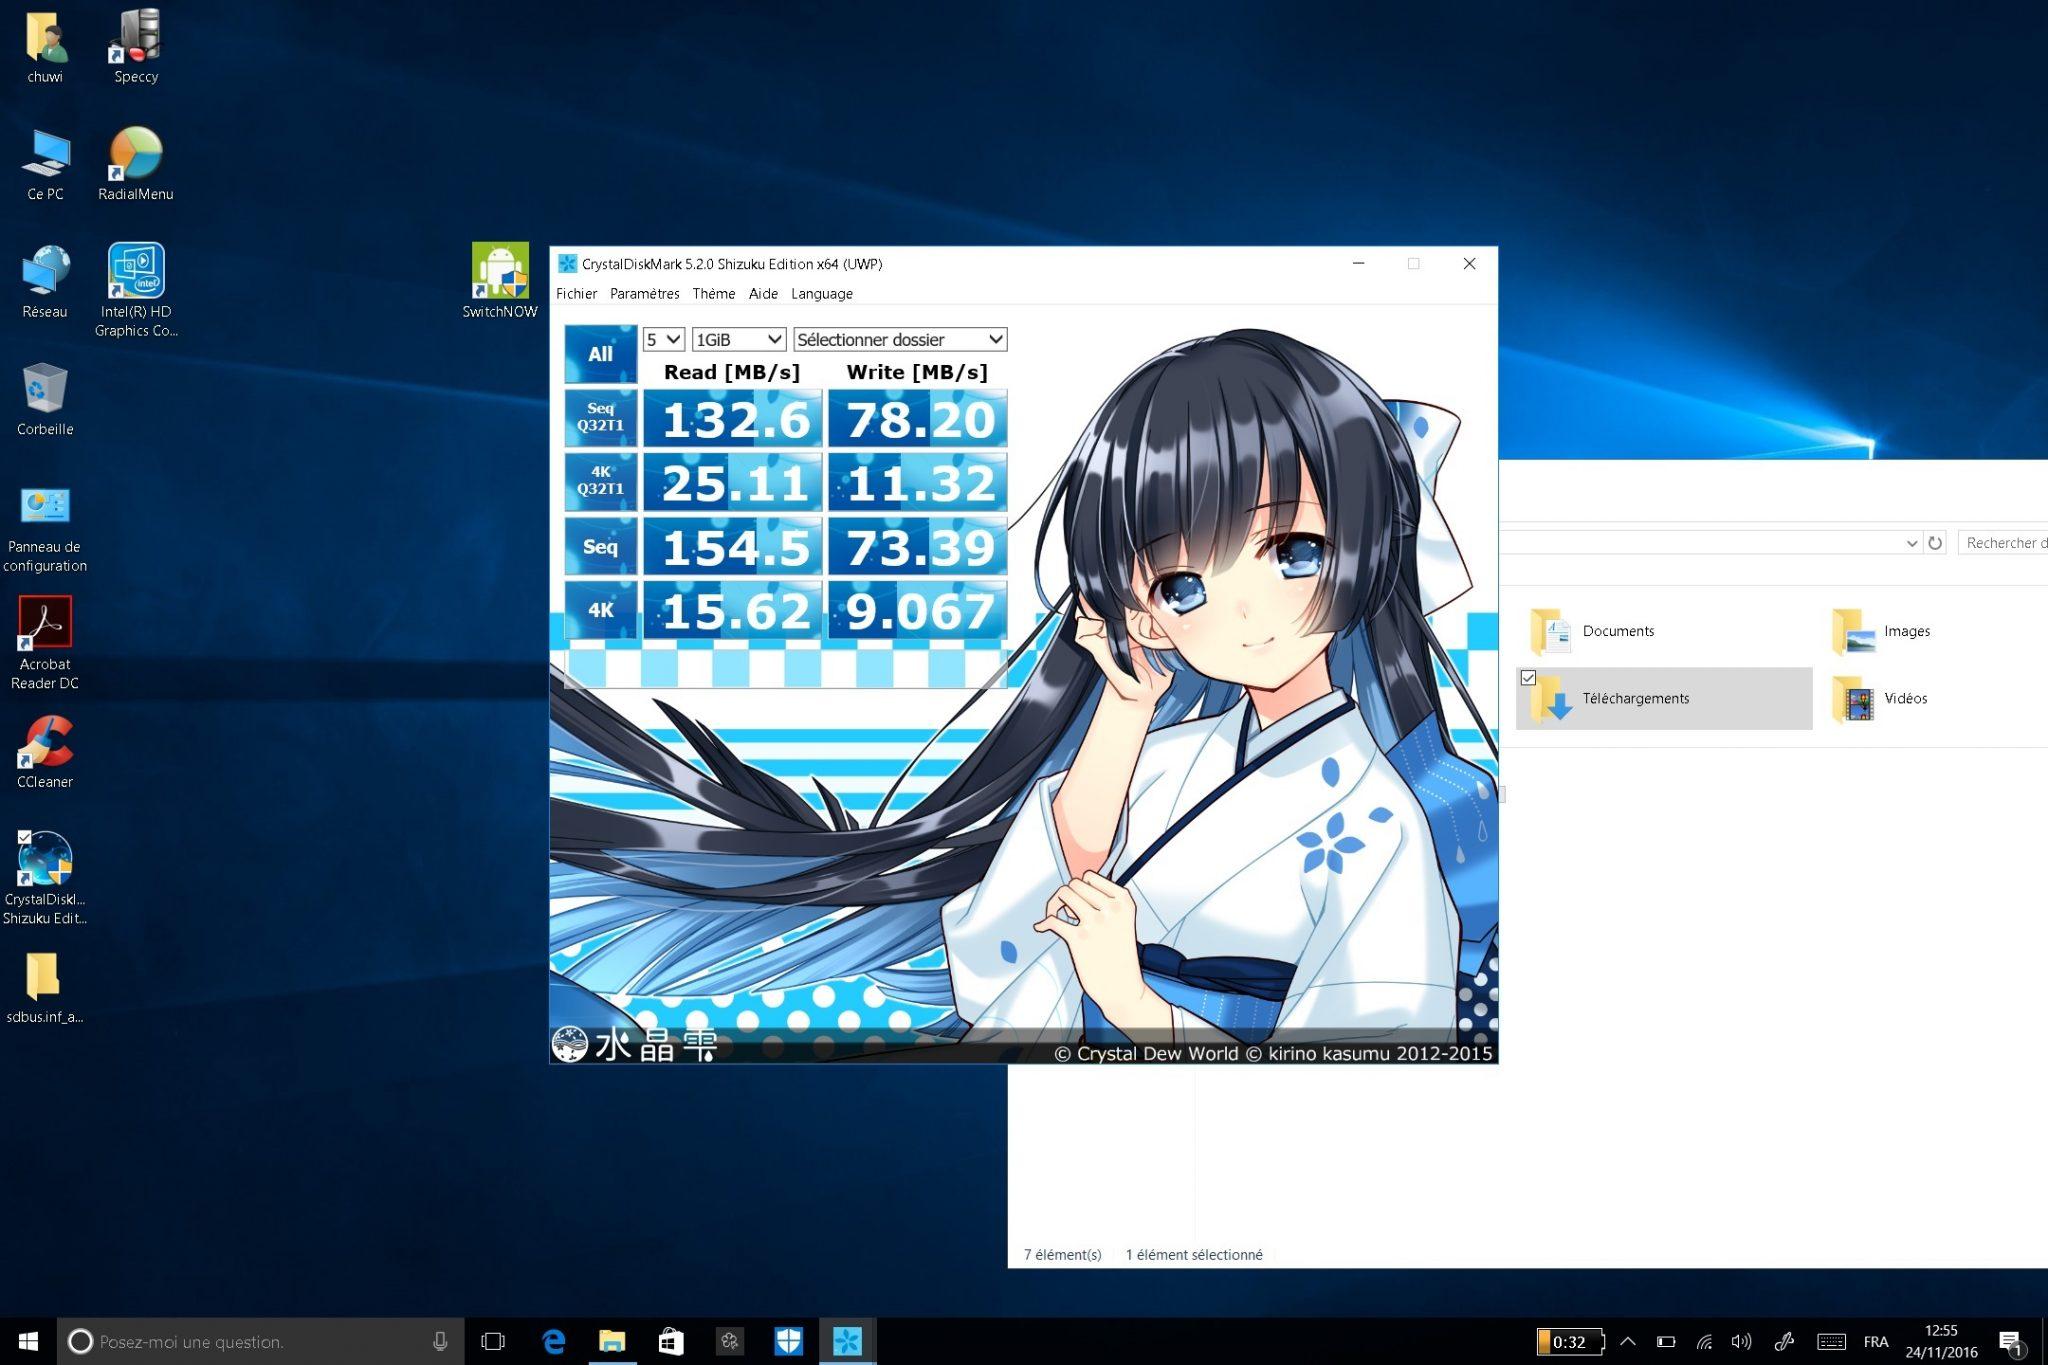The width and height of the screenshot is (2048, 1365).
Task: Show hidden system tray icons chevron
Action: click(x=1627, y=1341)
